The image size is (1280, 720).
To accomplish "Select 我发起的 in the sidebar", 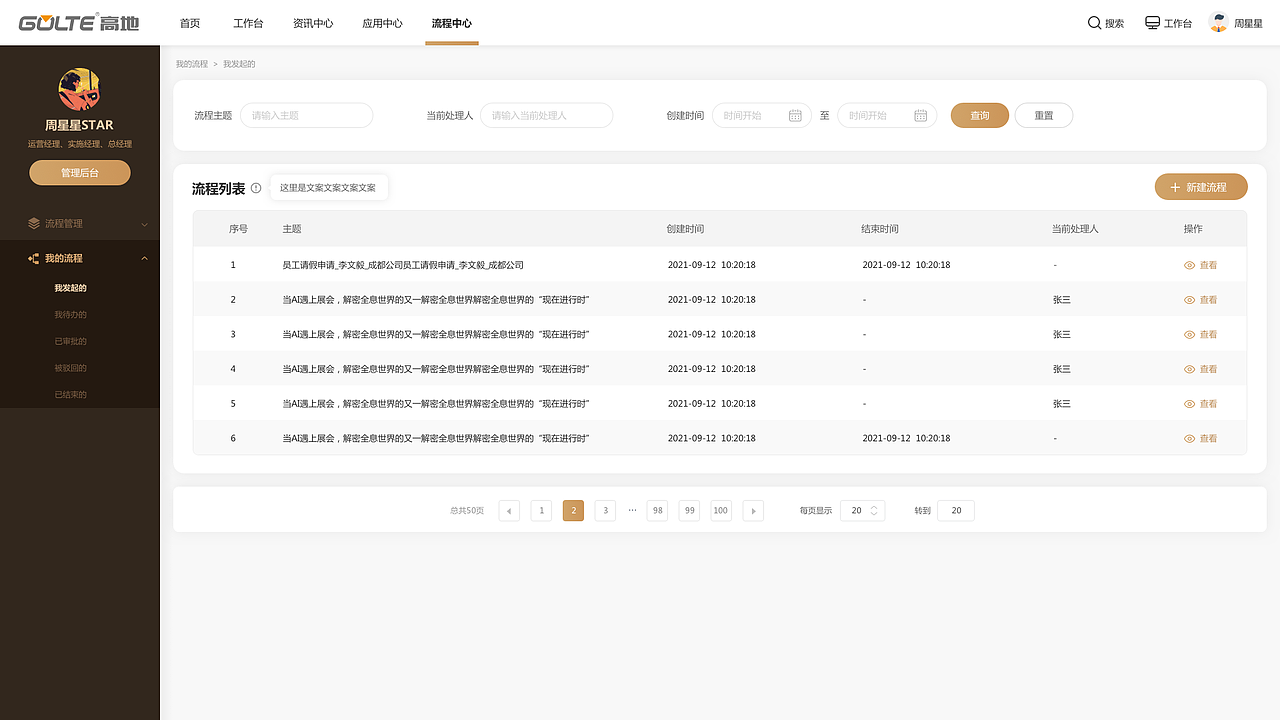I will tap(70, 288).
